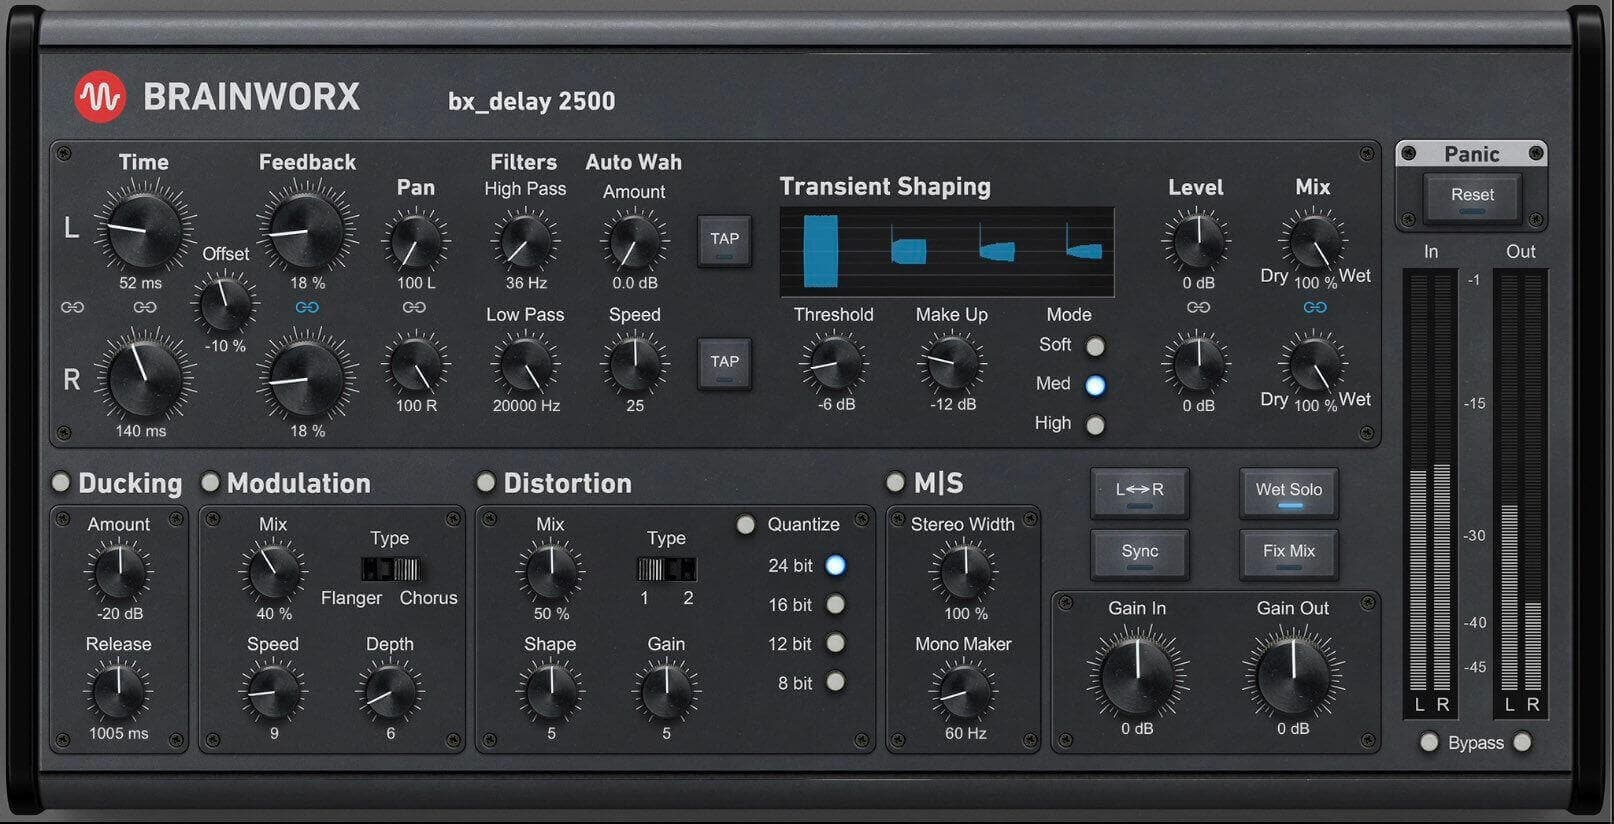Enable the M|S section
The width and height of the screenshot is (1614, 824).
[895, 483]
